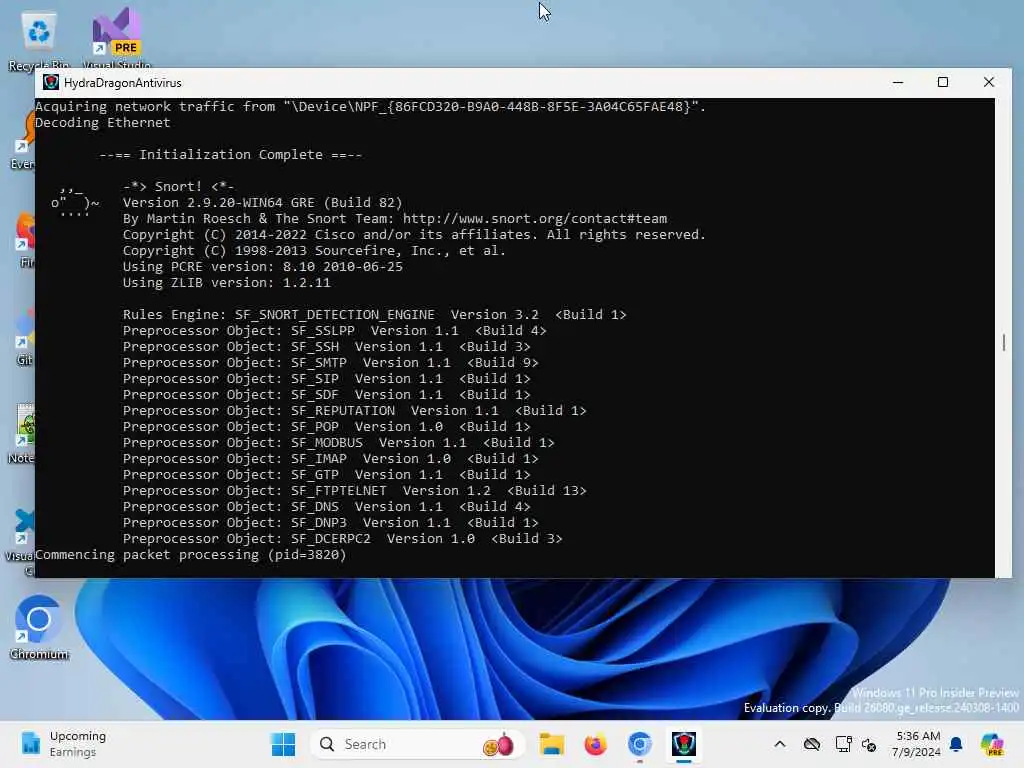Click the SF_SMTP preprocessor line
The height and width of the screenshot is (768, 1024).
click(331, 362)
